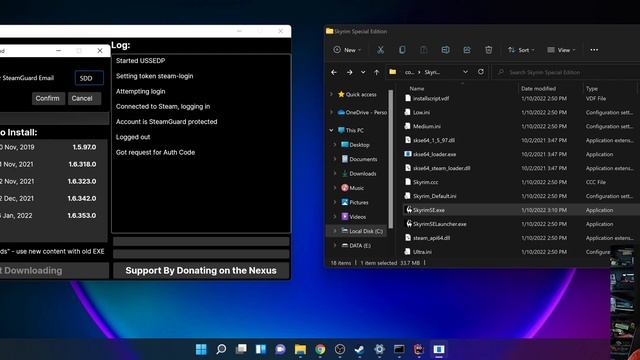Open the terminal window icon on taskbar

point(399,349)
